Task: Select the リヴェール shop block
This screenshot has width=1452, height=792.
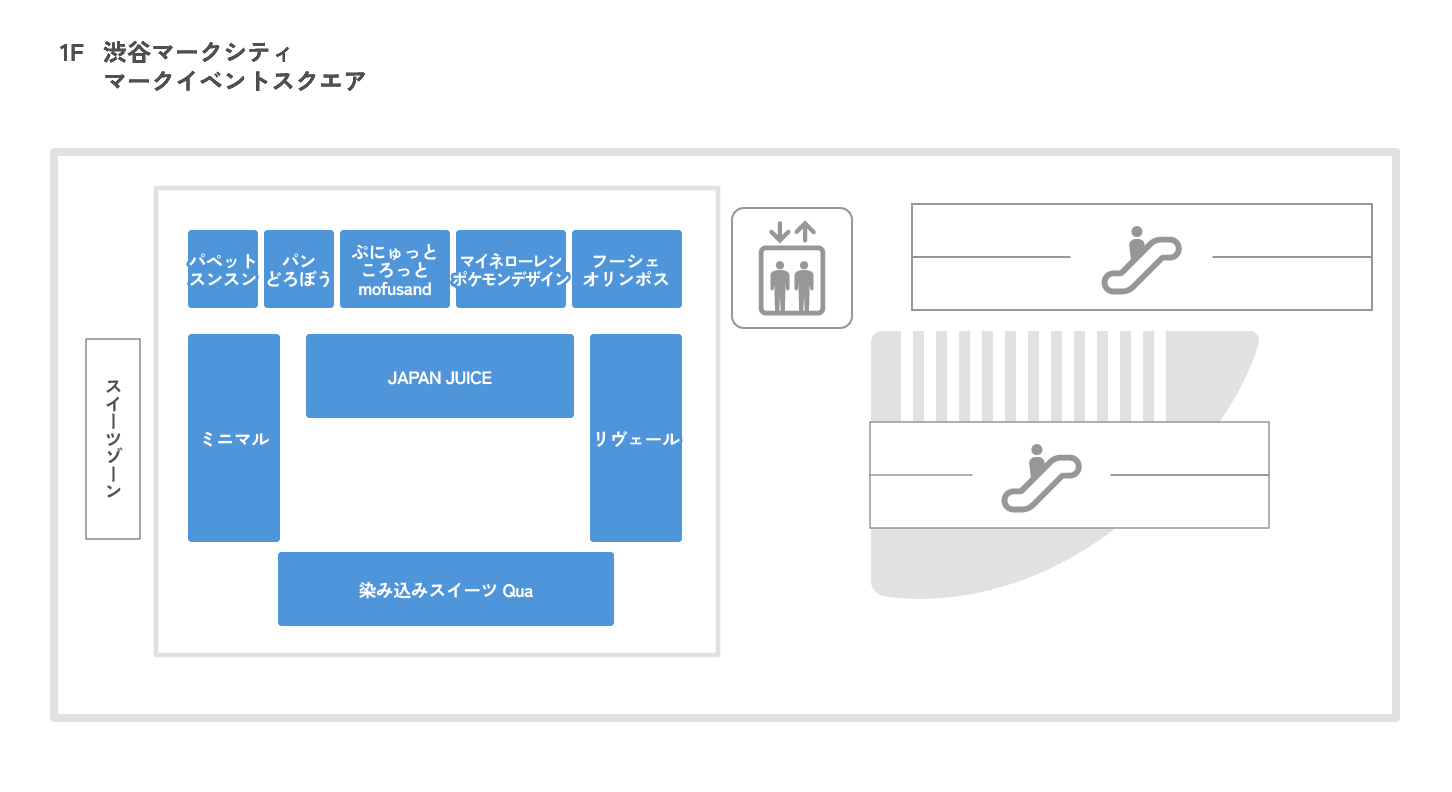Action: 636,438
